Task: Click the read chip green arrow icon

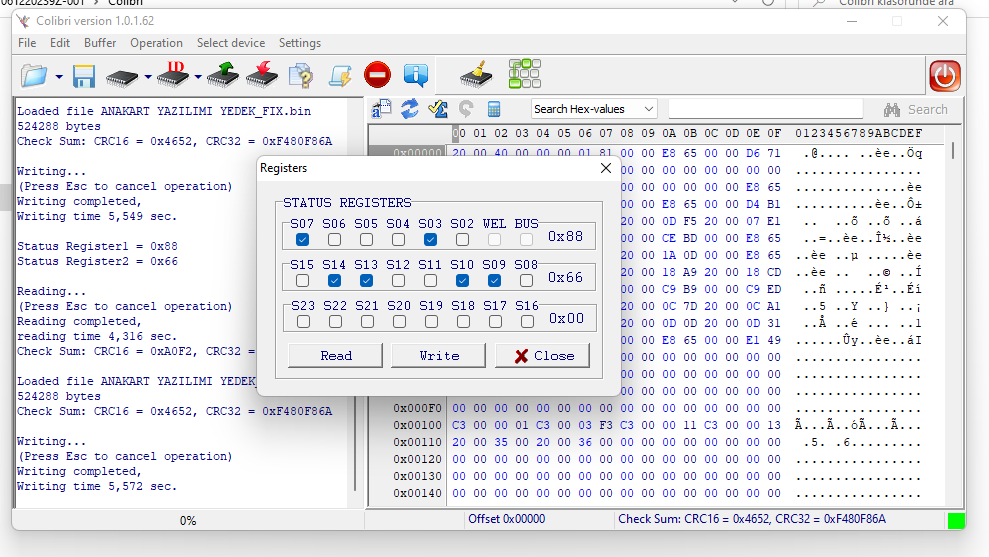Action: pos(222,75)
